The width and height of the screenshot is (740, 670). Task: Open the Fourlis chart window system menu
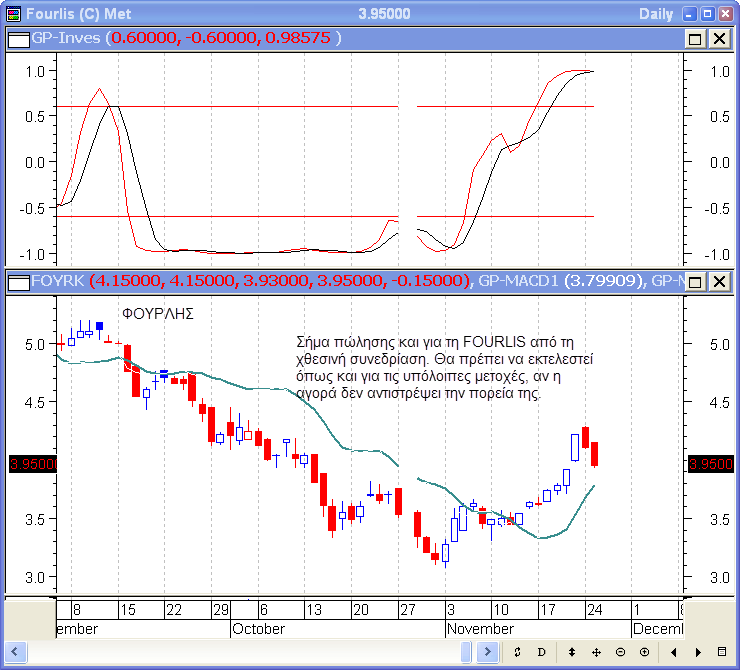pyautogui.click(x=12, y=13)
